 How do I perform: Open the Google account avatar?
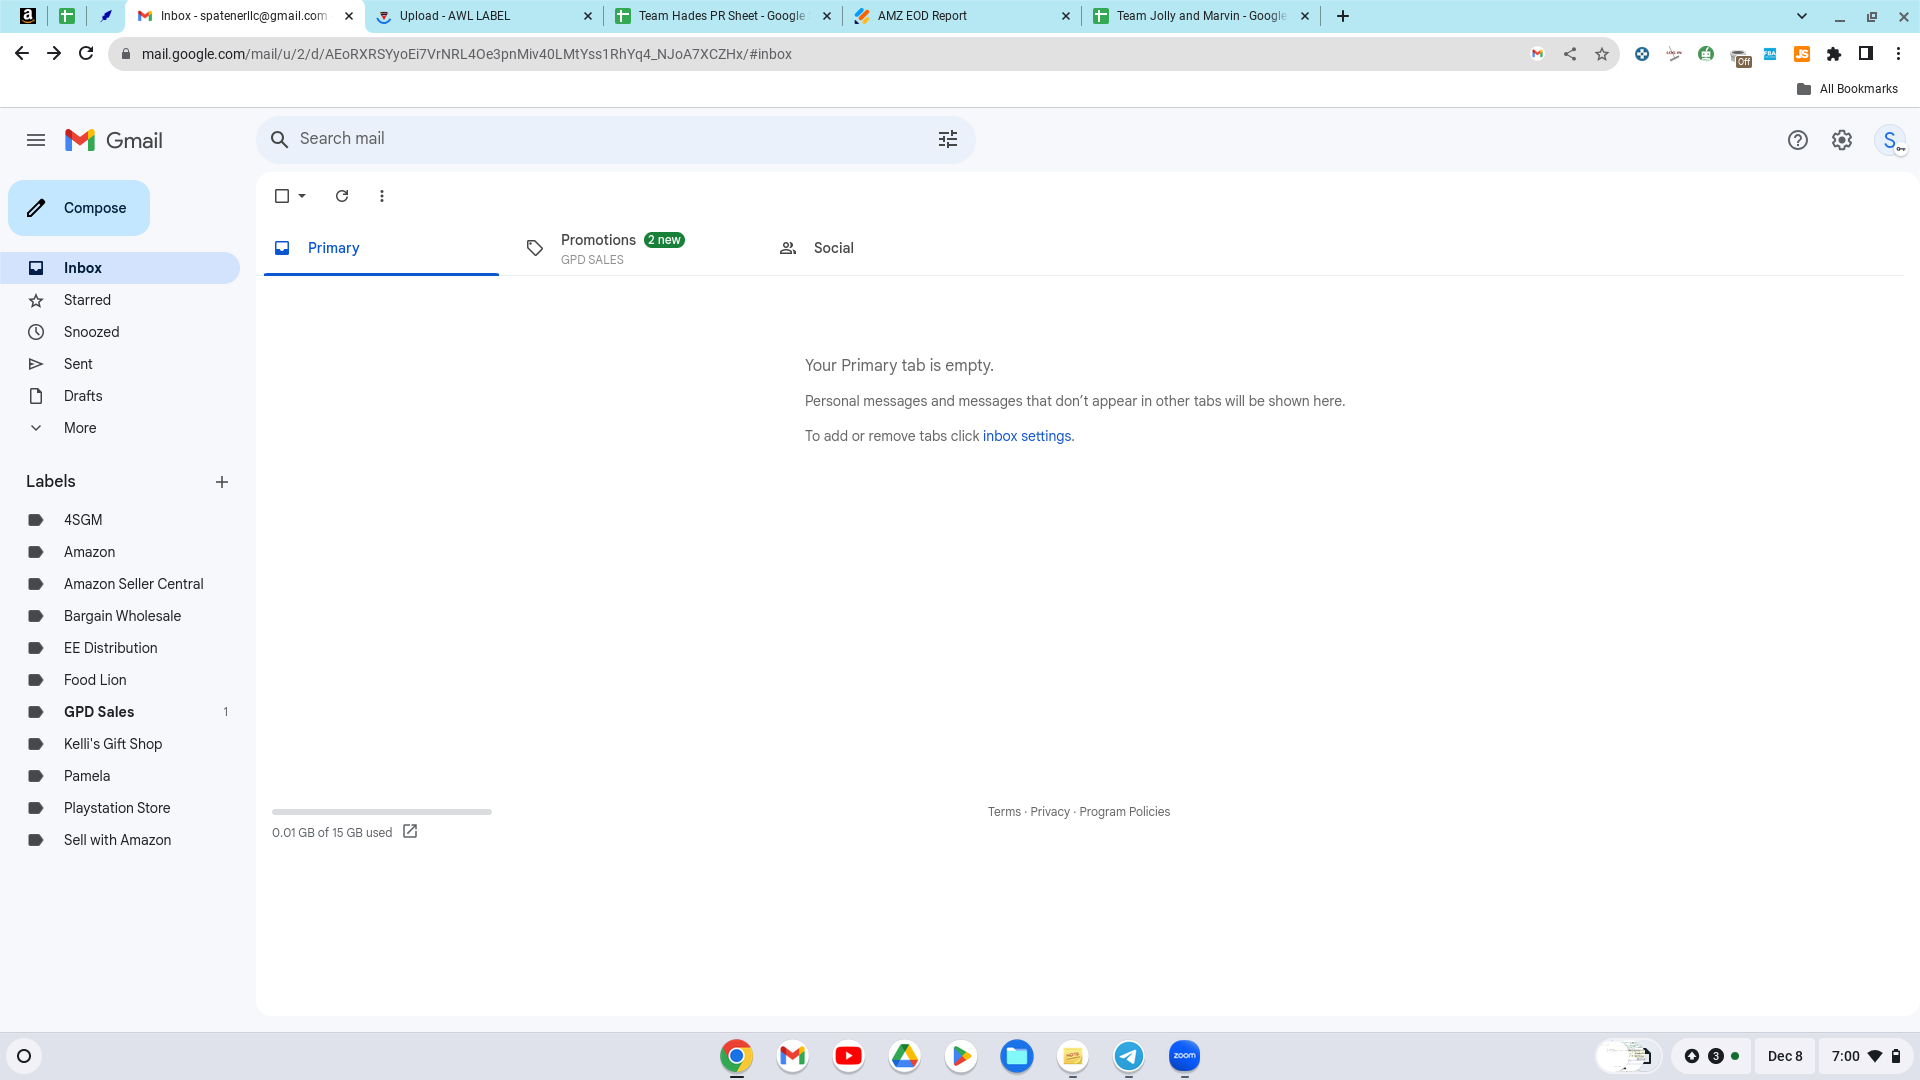(1890, 140)
